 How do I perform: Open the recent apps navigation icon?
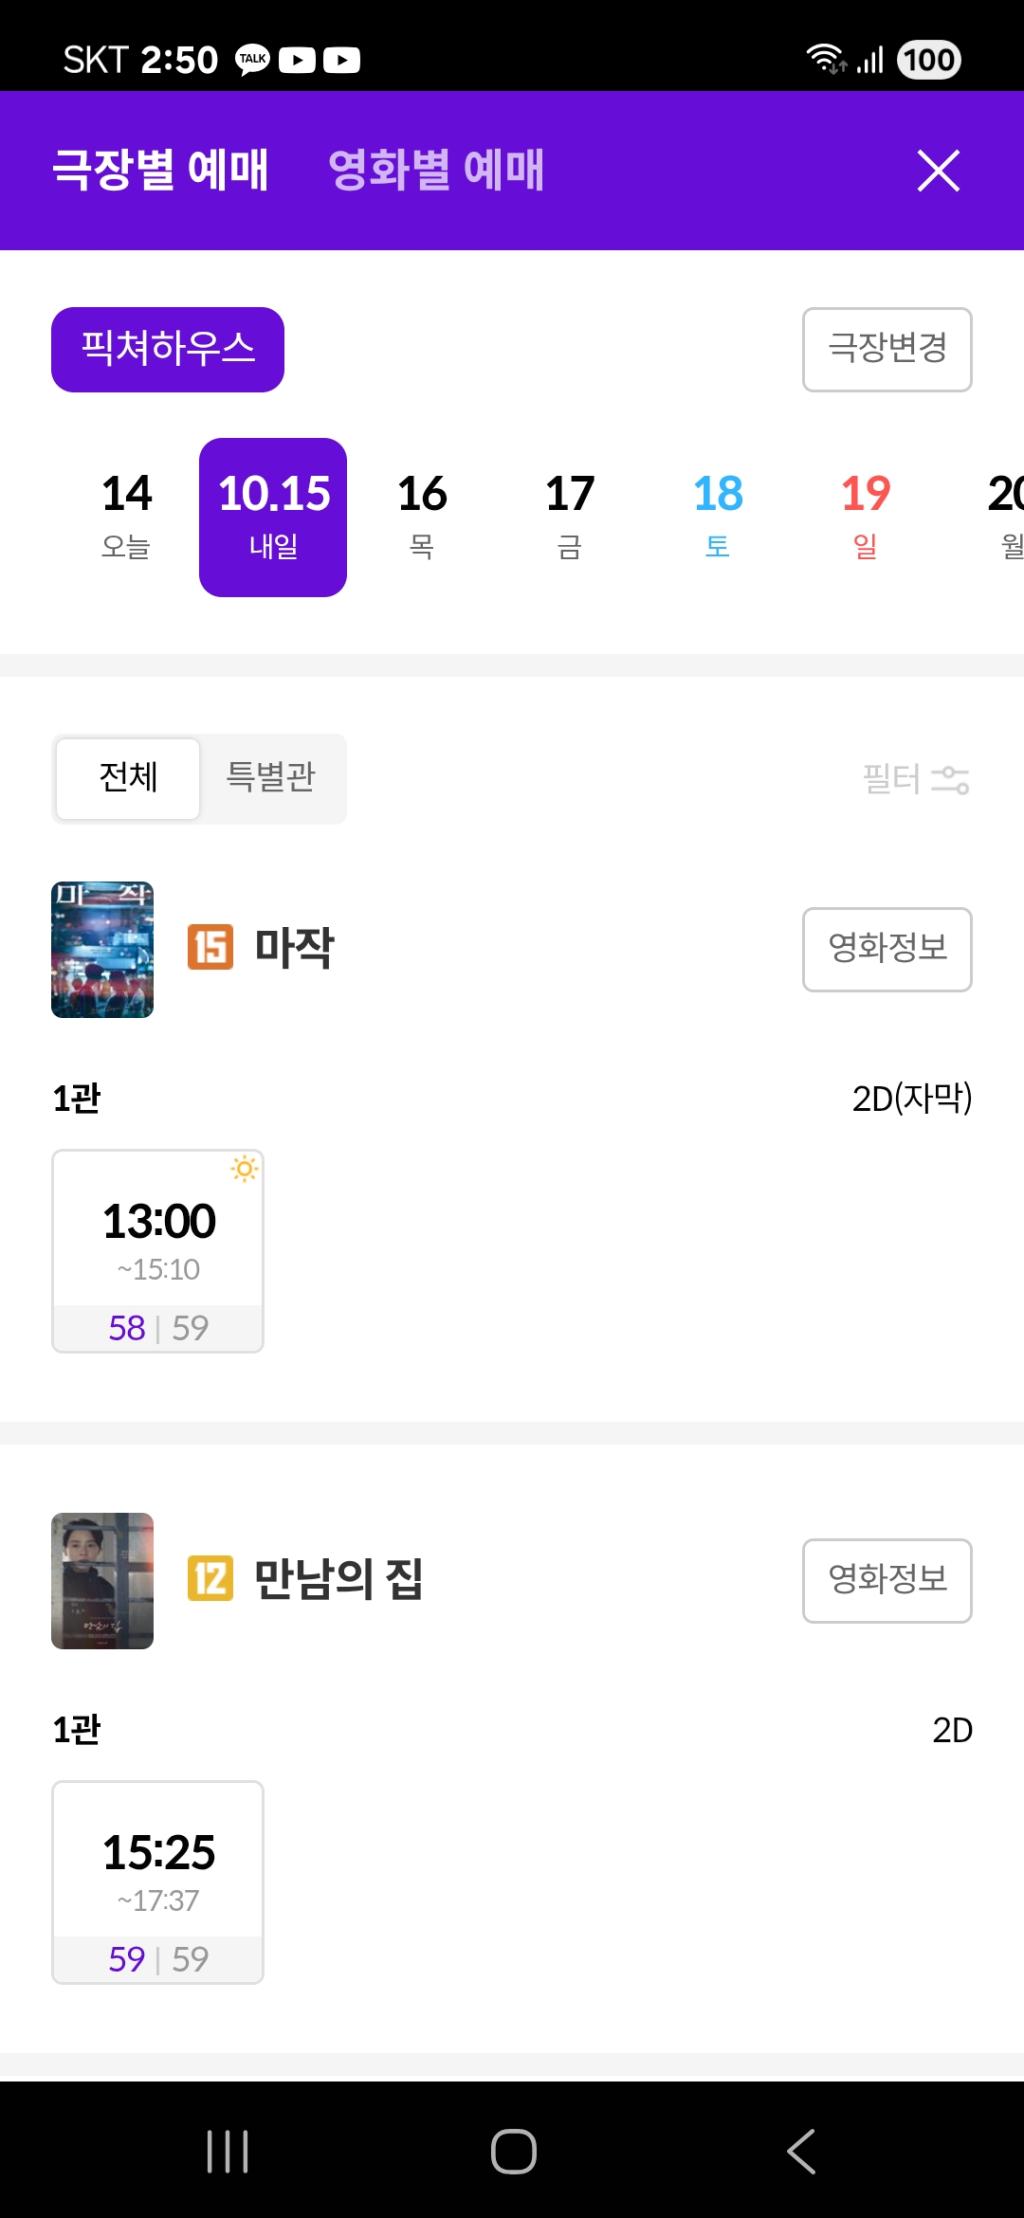[x=227, y=2150]
